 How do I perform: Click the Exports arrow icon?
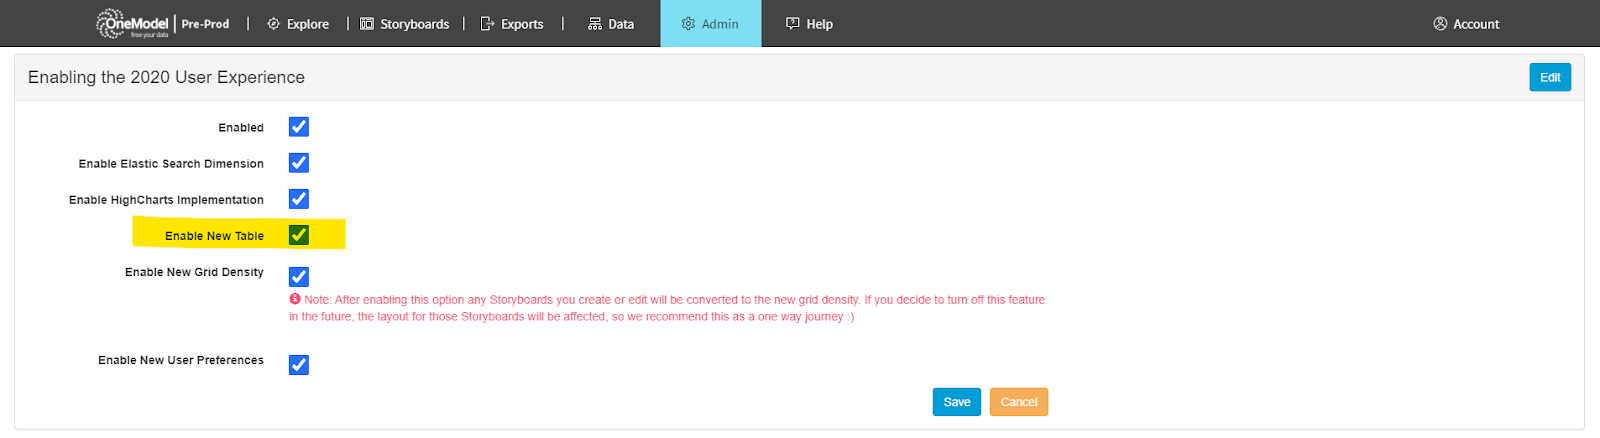click(487, 24)
